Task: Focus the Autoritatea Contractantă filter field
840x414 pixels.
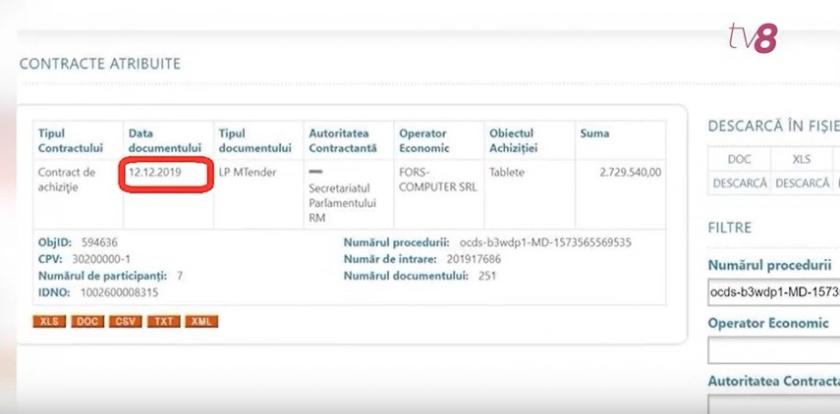Action: click(x=774, y=404)
